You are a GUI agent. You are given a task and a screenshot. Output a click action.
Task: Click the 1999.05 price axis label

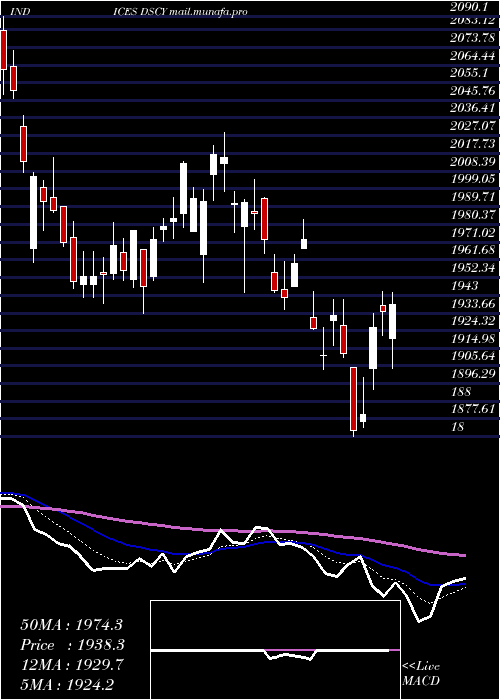coord(472,179)
